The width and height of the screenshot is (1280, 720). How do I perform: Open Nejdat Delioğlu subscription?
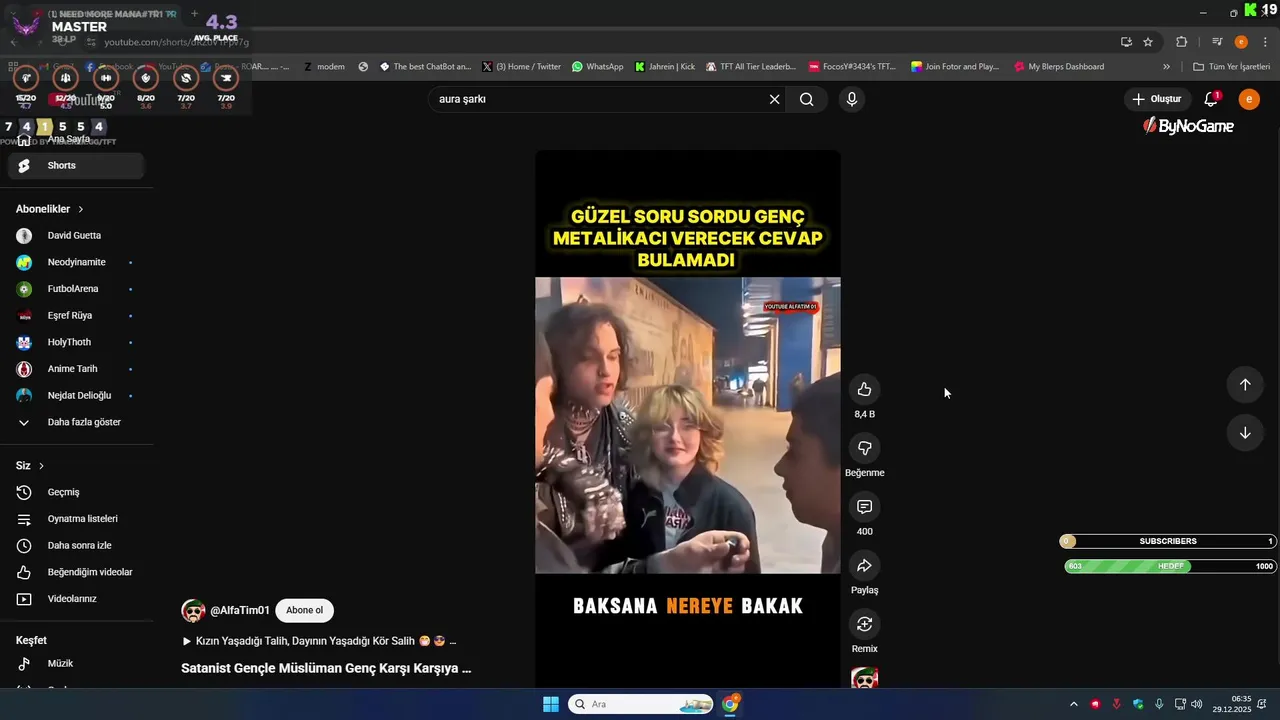tap(76, 396)
